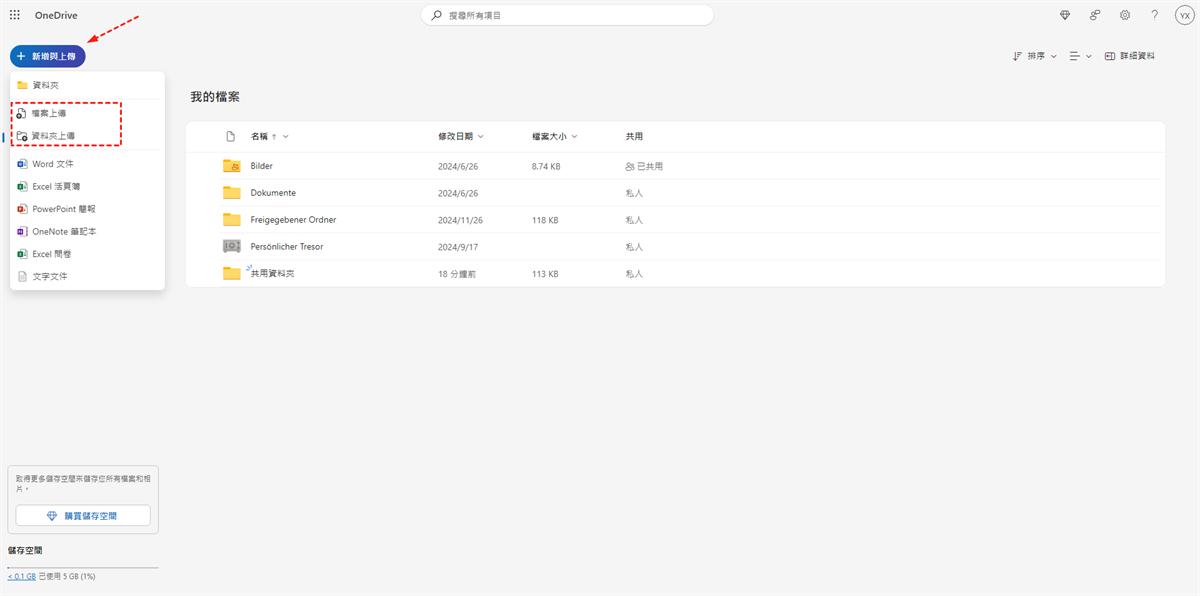Choose Word 文件 from the menu

[x=87, y=163]
